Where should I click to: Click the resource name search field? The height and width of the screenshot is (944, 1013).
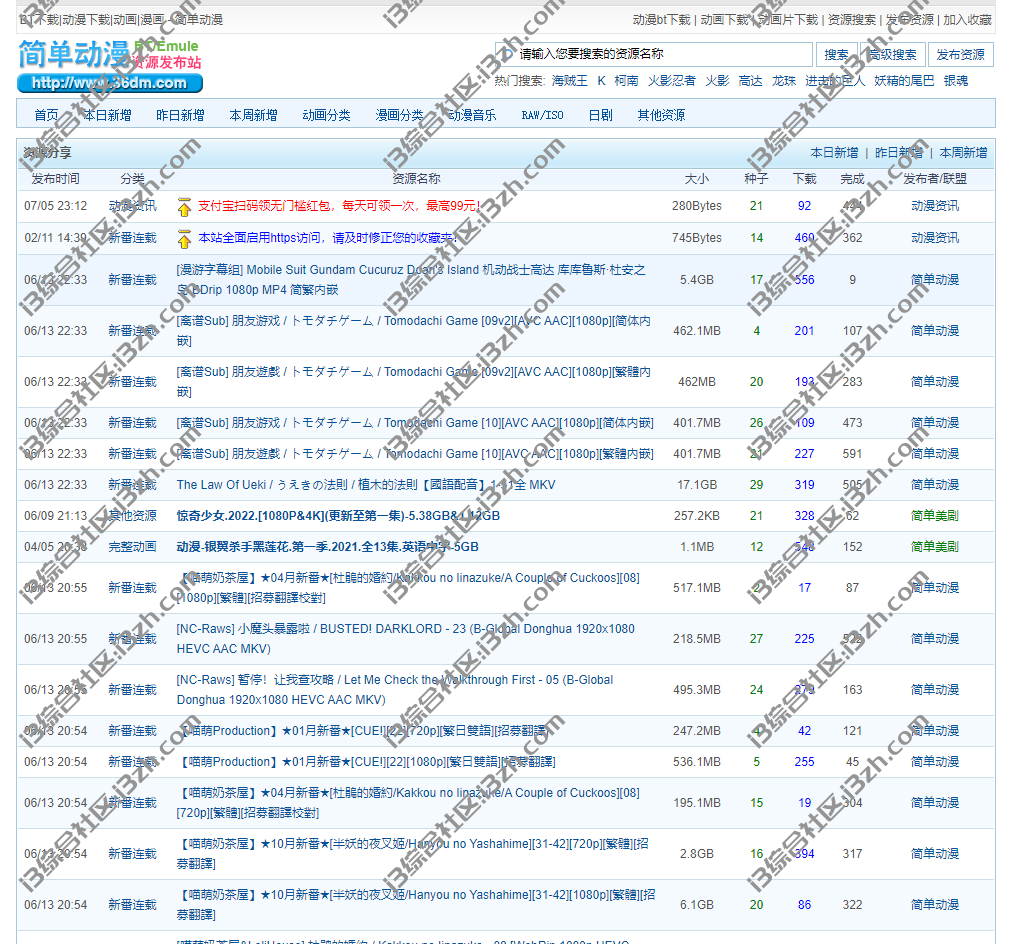click(x=653, y=54)
